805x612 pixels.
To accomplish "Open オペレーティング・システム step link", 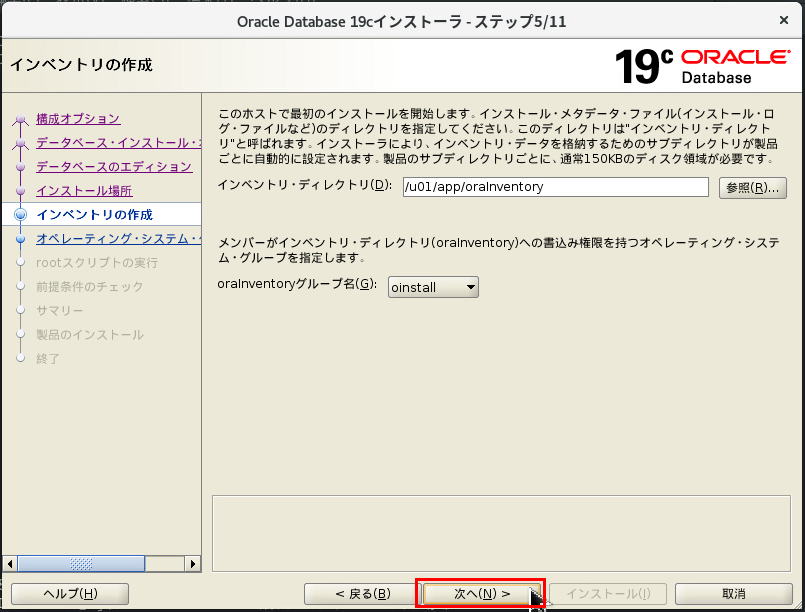I will pos(119,238).
